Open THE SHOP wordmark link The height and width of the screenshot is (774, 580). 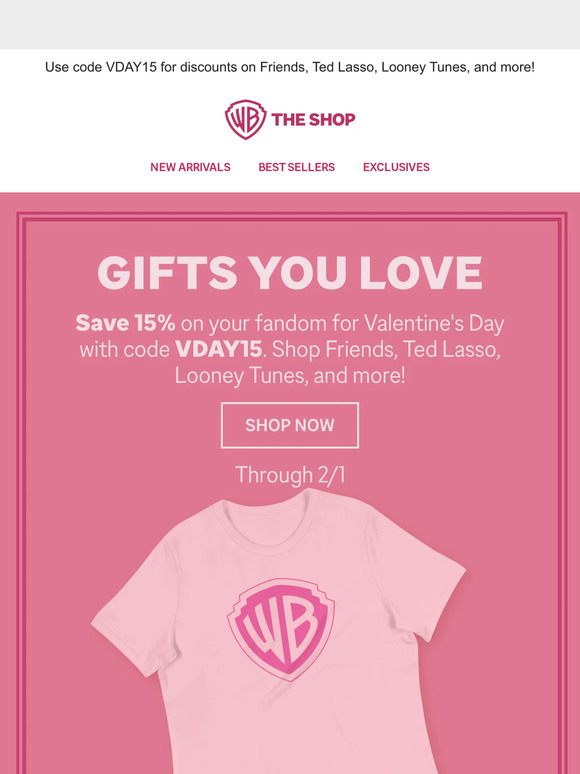tap(313, 119)
